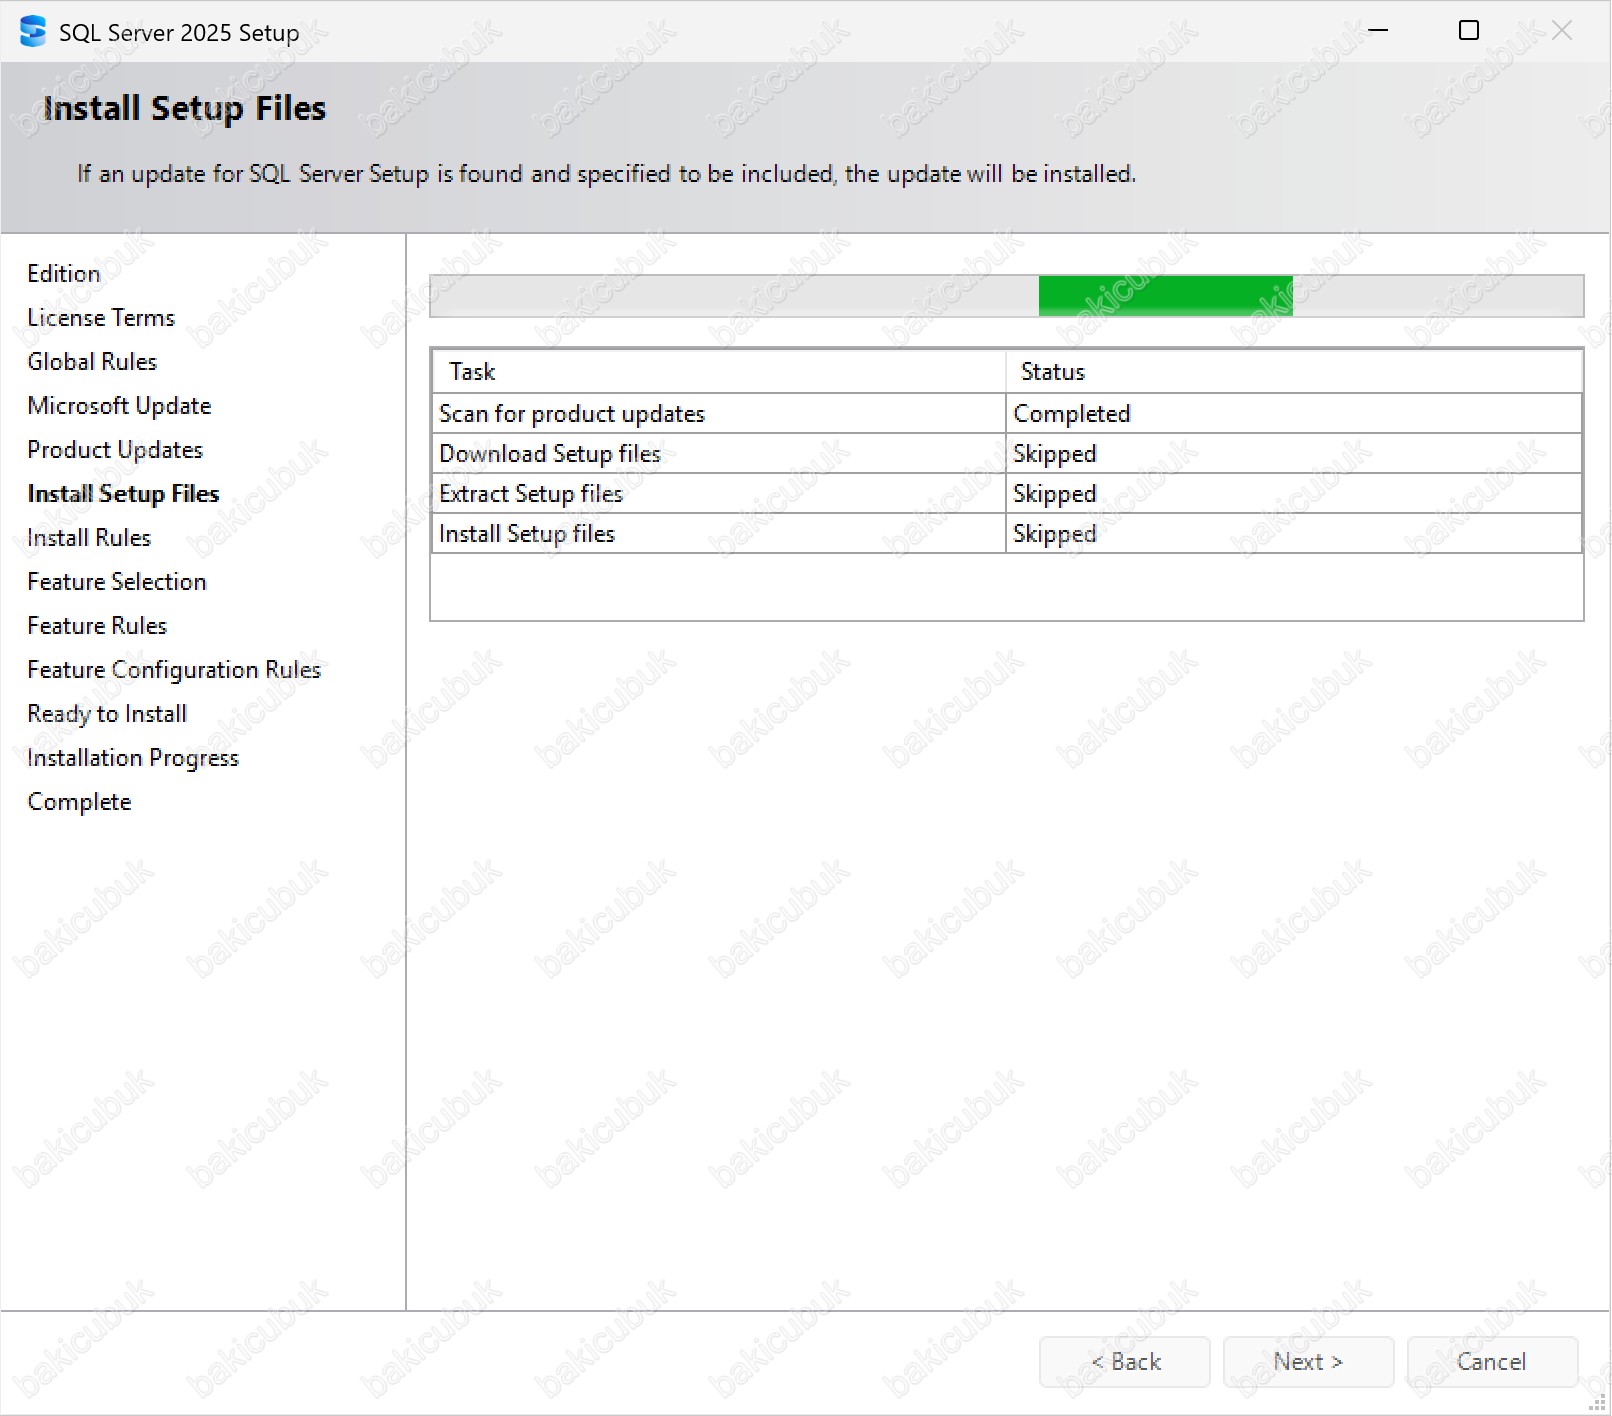1612x1416 pixels.
Task: Select Install Rules step
Action: coord(89,538)
